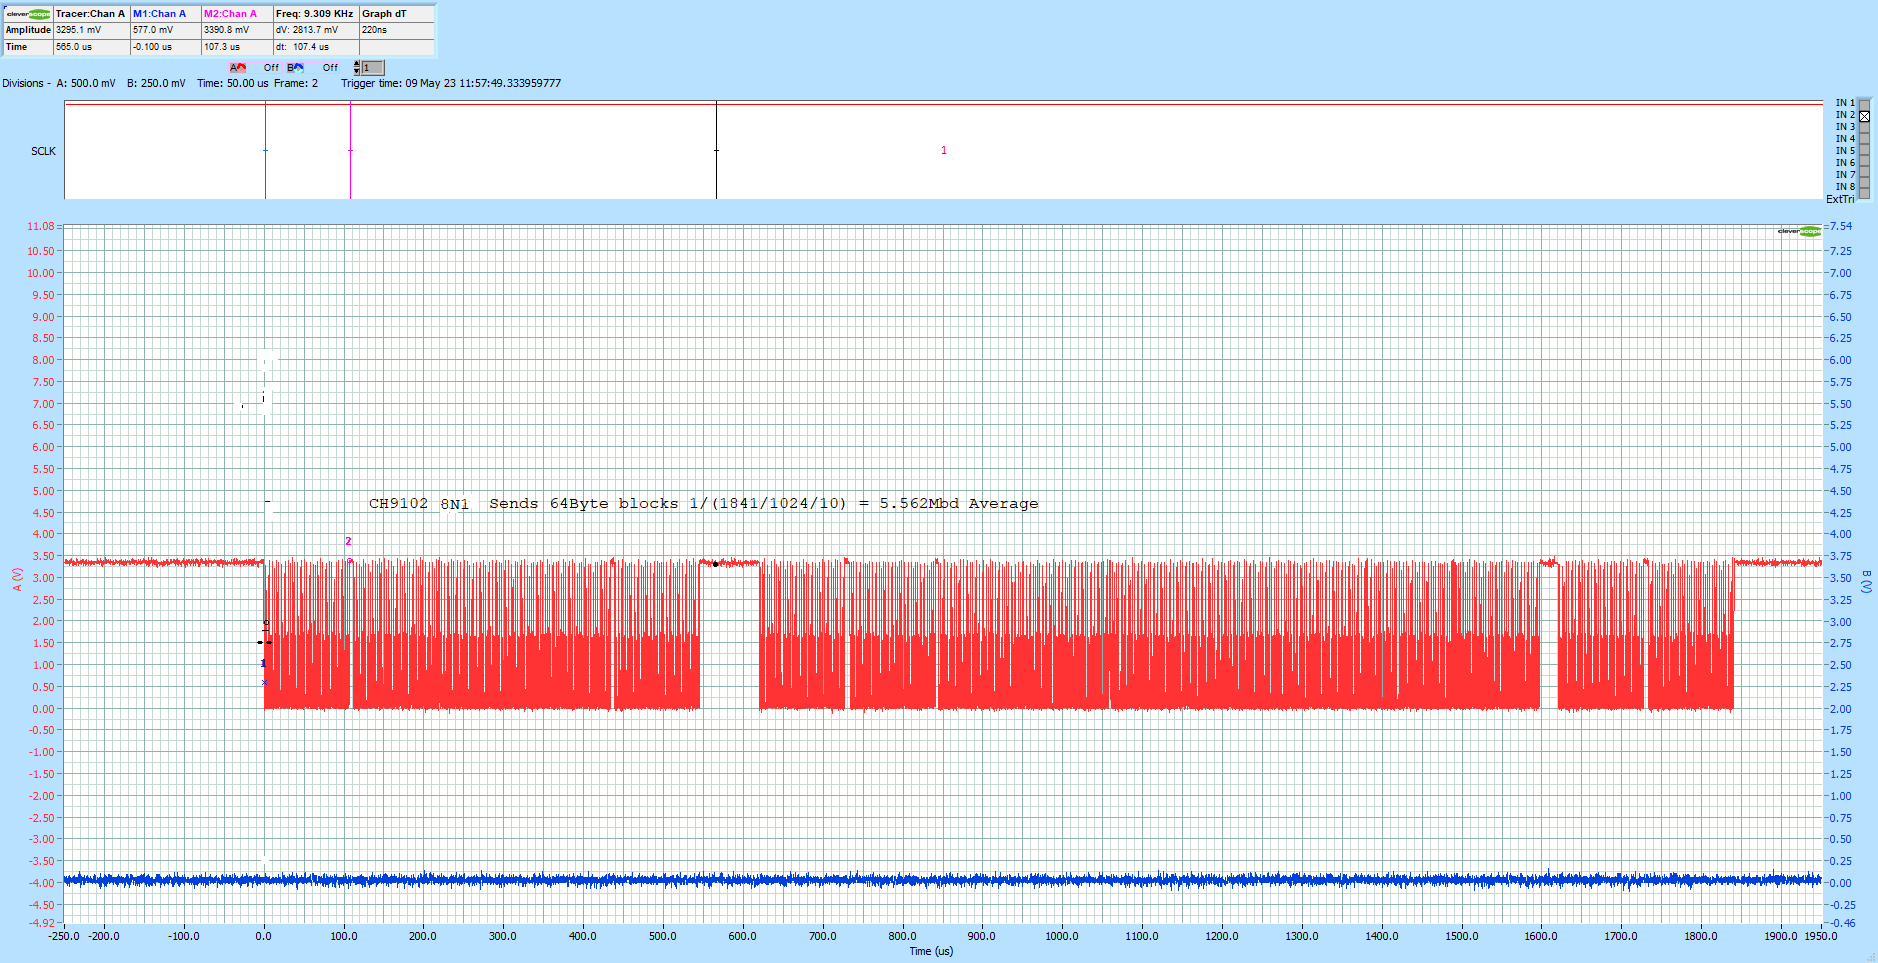The image size is (1878, 963).
Task: Click the 'A: 500.0 mV' divisions readout
Action: click(x=86, y=83)
